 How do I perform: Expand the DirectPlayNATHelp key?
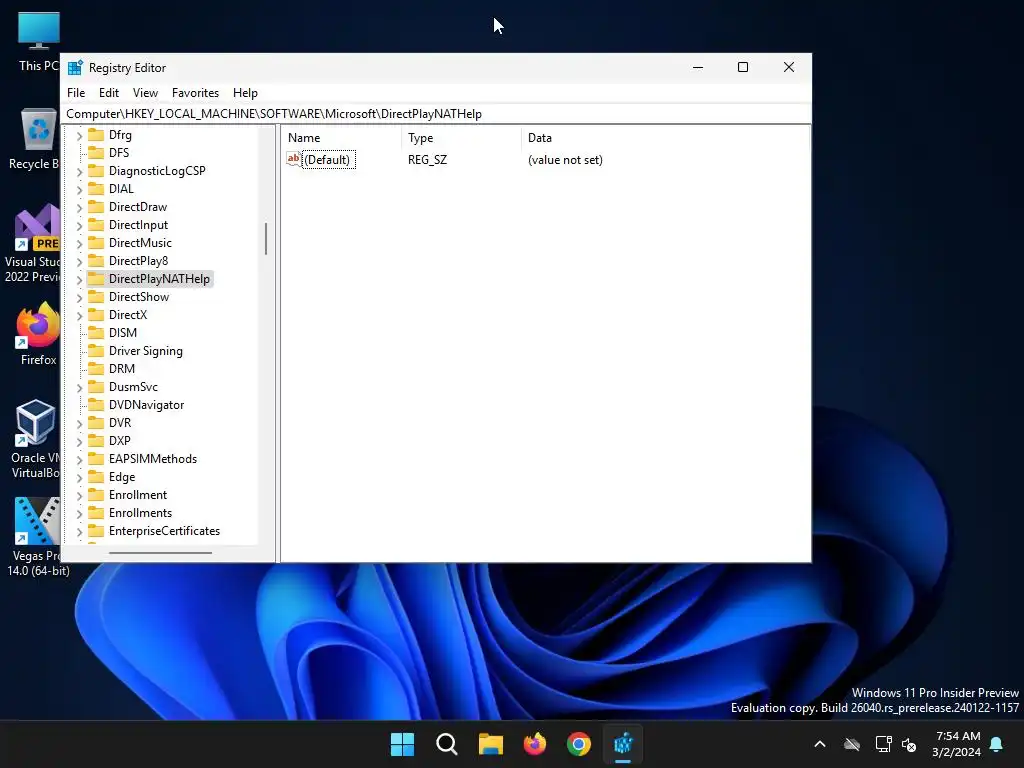point(79,280)
